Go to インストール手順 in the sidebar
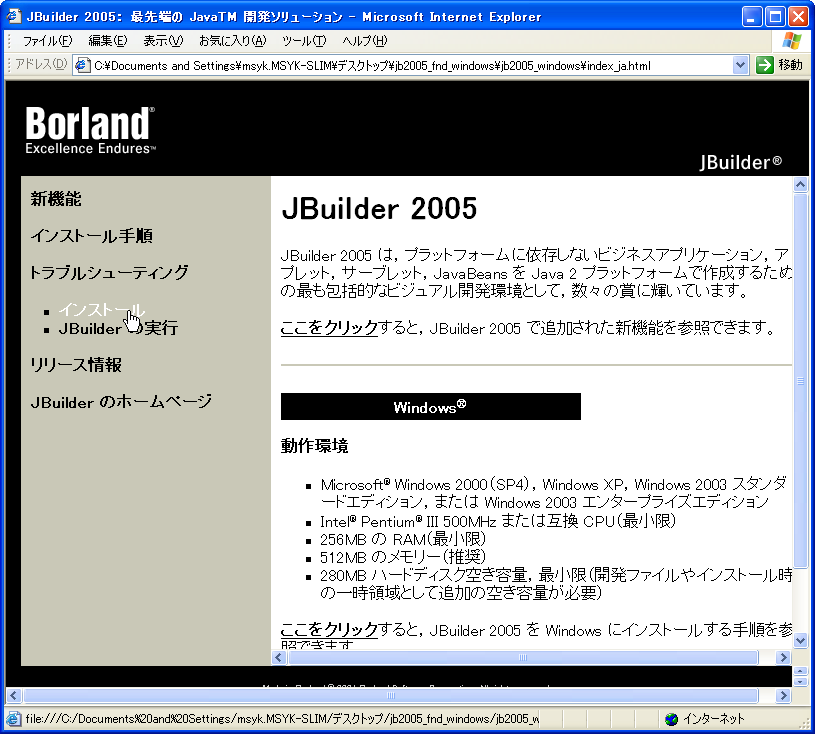Viewport: 815px width, 734px height. click(x=91, y=236)
